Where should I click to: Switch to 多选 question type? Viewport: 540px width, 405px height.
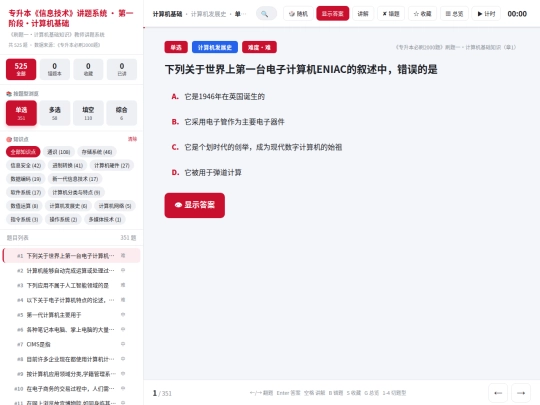(55, 113)
